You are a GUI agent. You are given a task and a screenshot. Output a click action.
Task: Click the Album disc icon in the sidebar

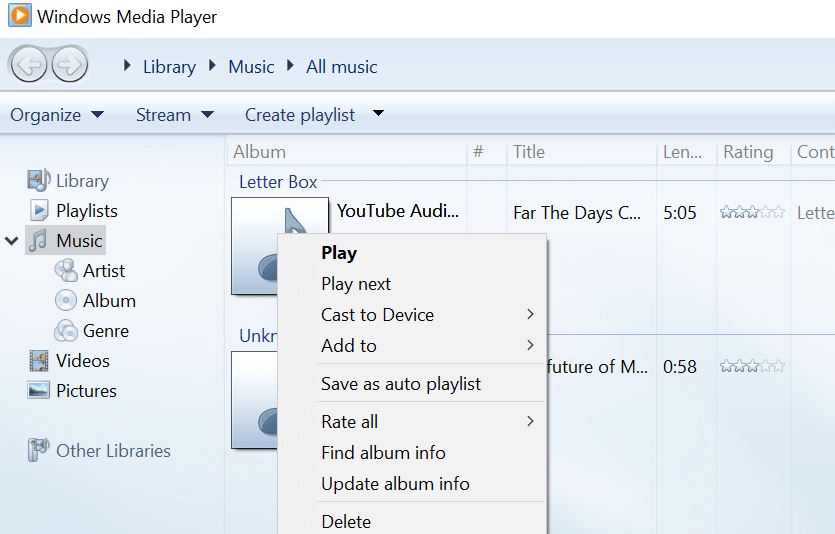coord(66,300)
